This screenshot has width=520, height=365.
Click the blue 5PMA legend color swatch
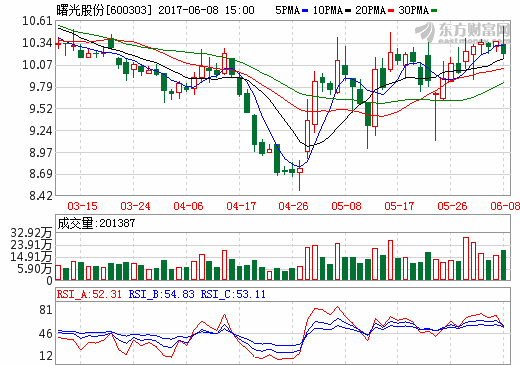coord(305,11)
